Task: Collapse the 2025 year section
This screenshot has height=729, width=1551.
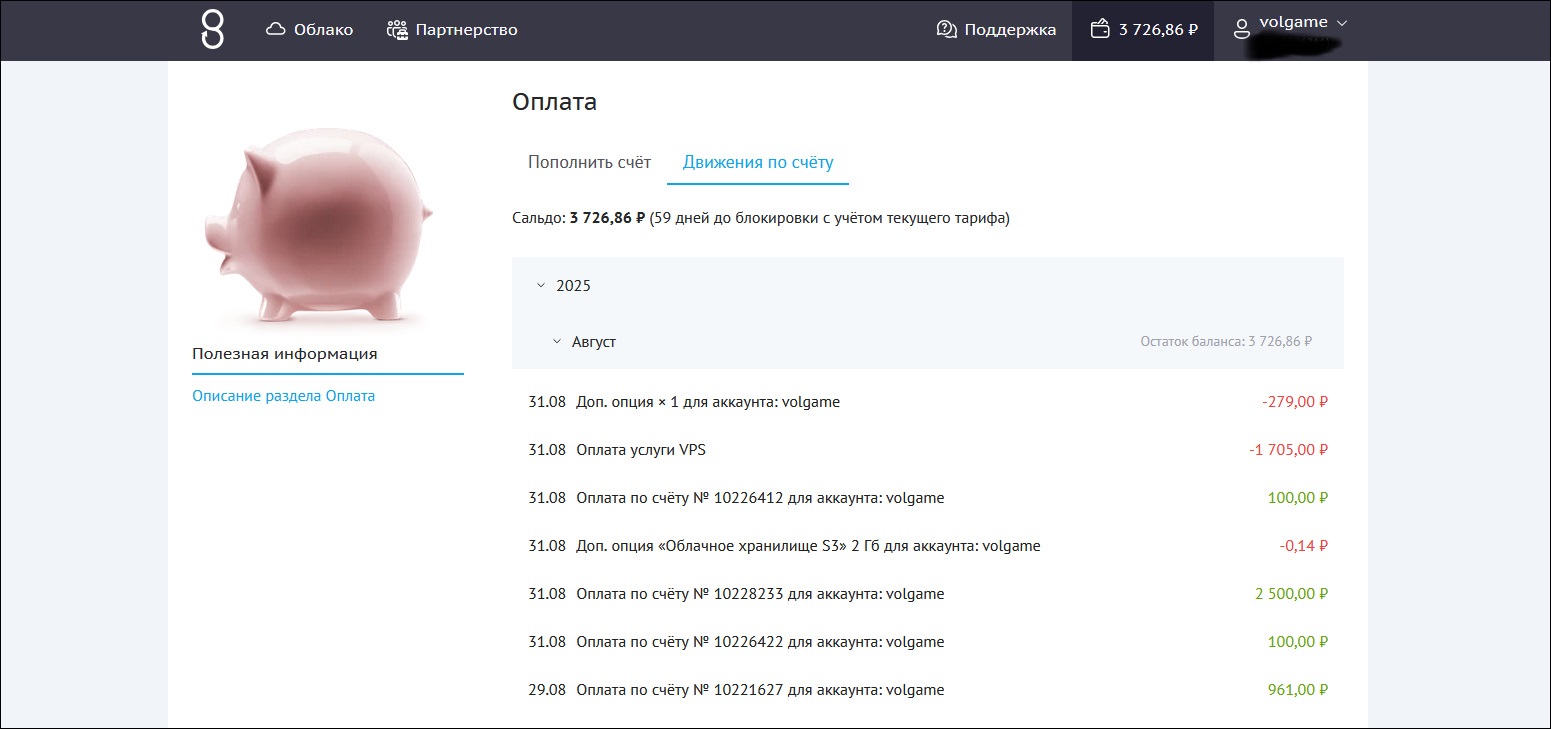Action: pyautogui.click(x=542, y=286)
